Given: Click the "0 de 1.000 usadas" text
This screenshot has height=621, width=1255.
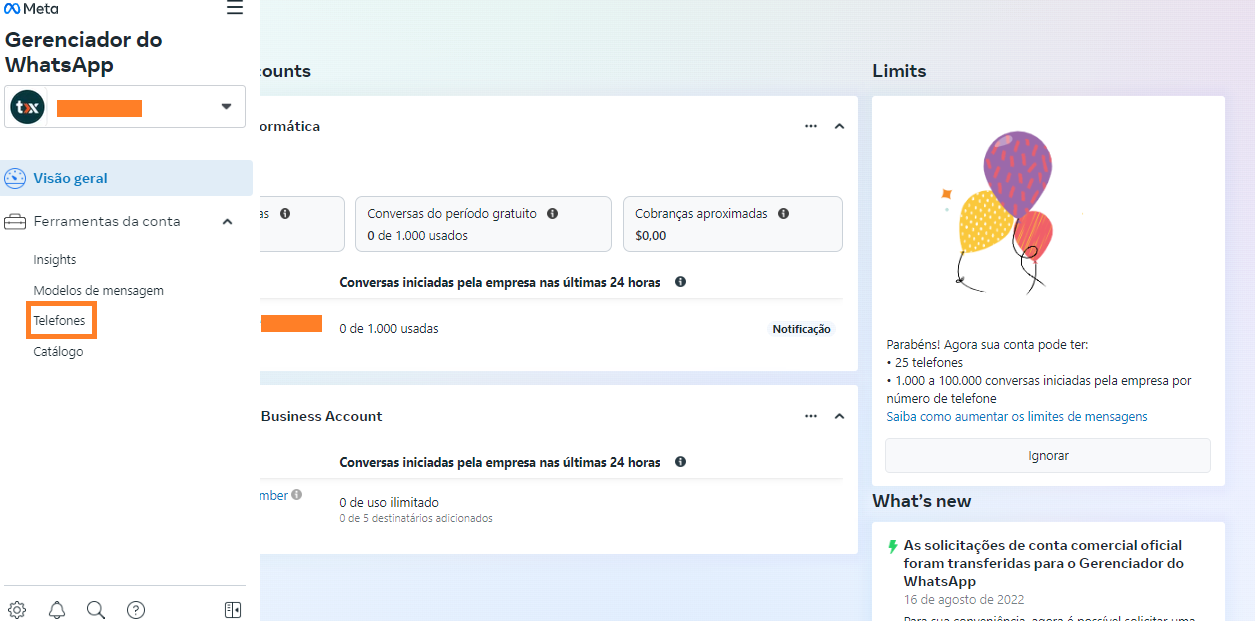Looking at the screenshot, I should (389, 329).
